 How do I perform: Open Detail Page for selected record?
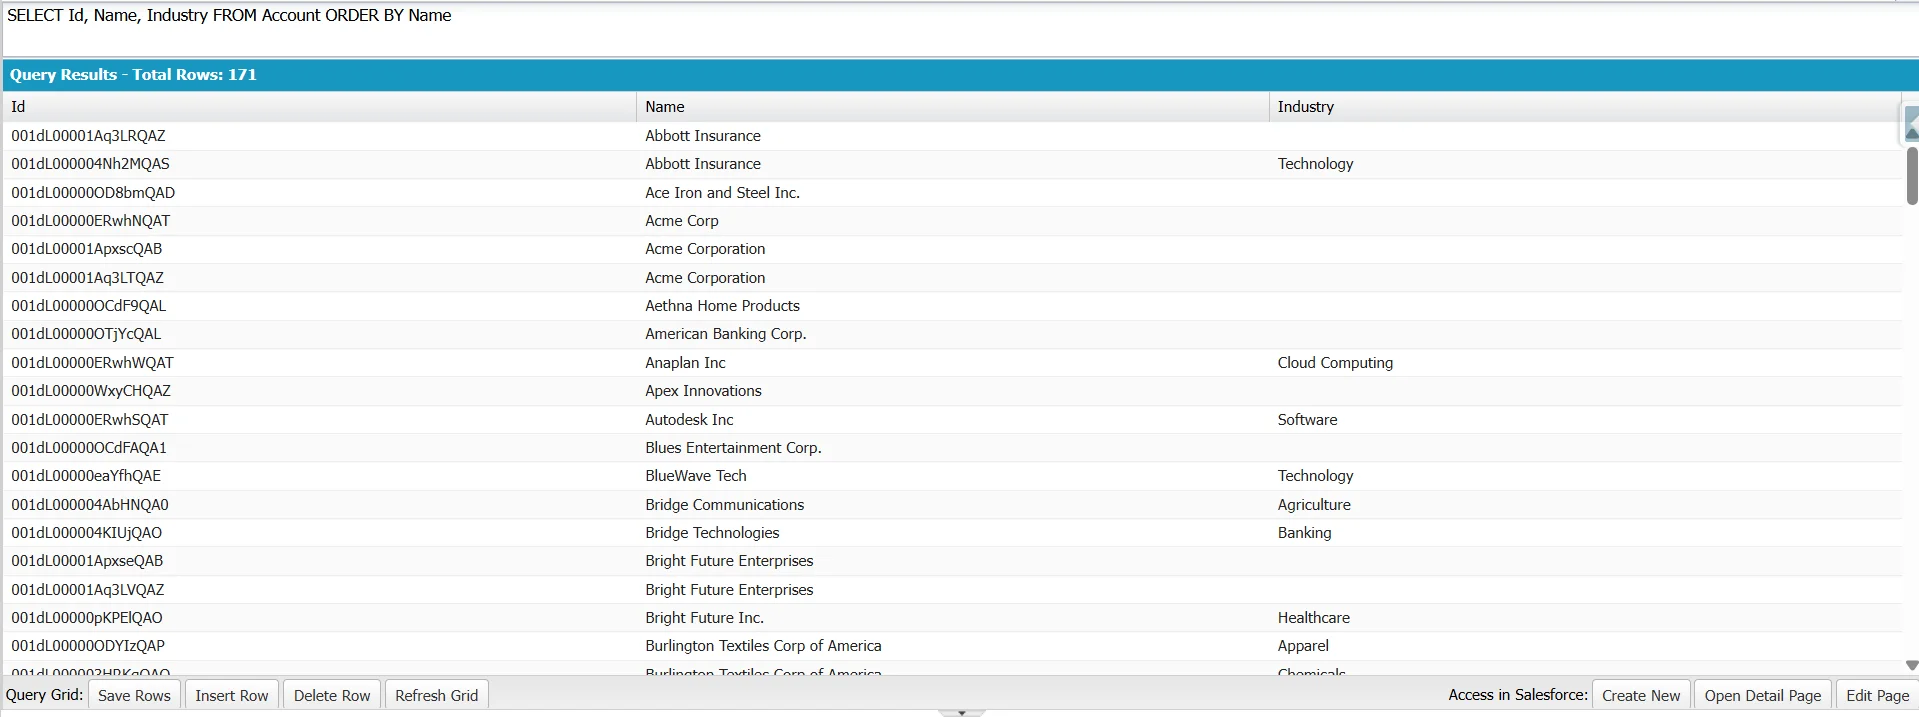1763,695
